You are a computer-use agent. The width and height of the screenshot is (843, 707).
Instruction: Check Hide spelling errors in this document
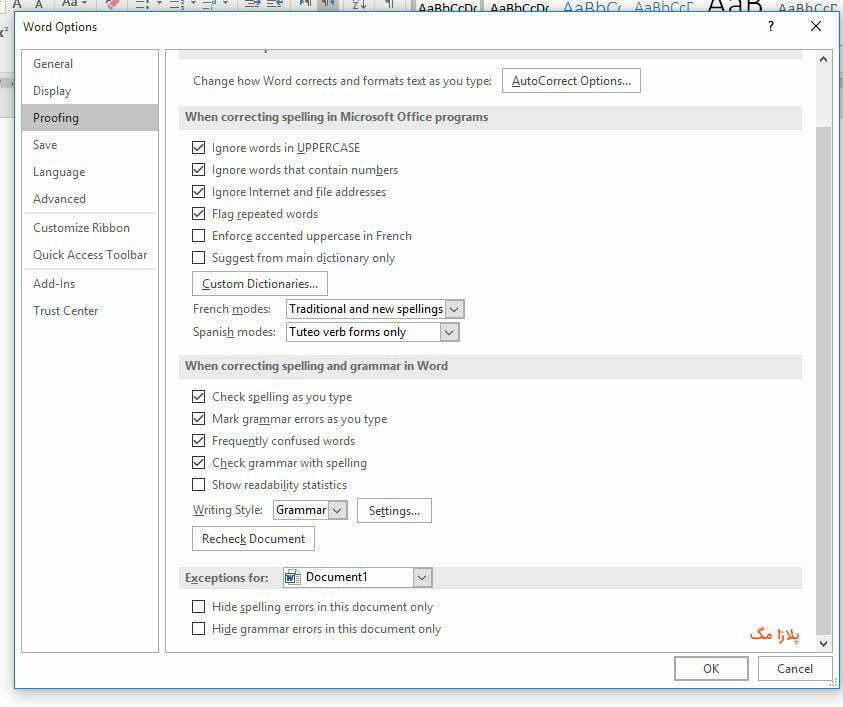pos(198,606)
